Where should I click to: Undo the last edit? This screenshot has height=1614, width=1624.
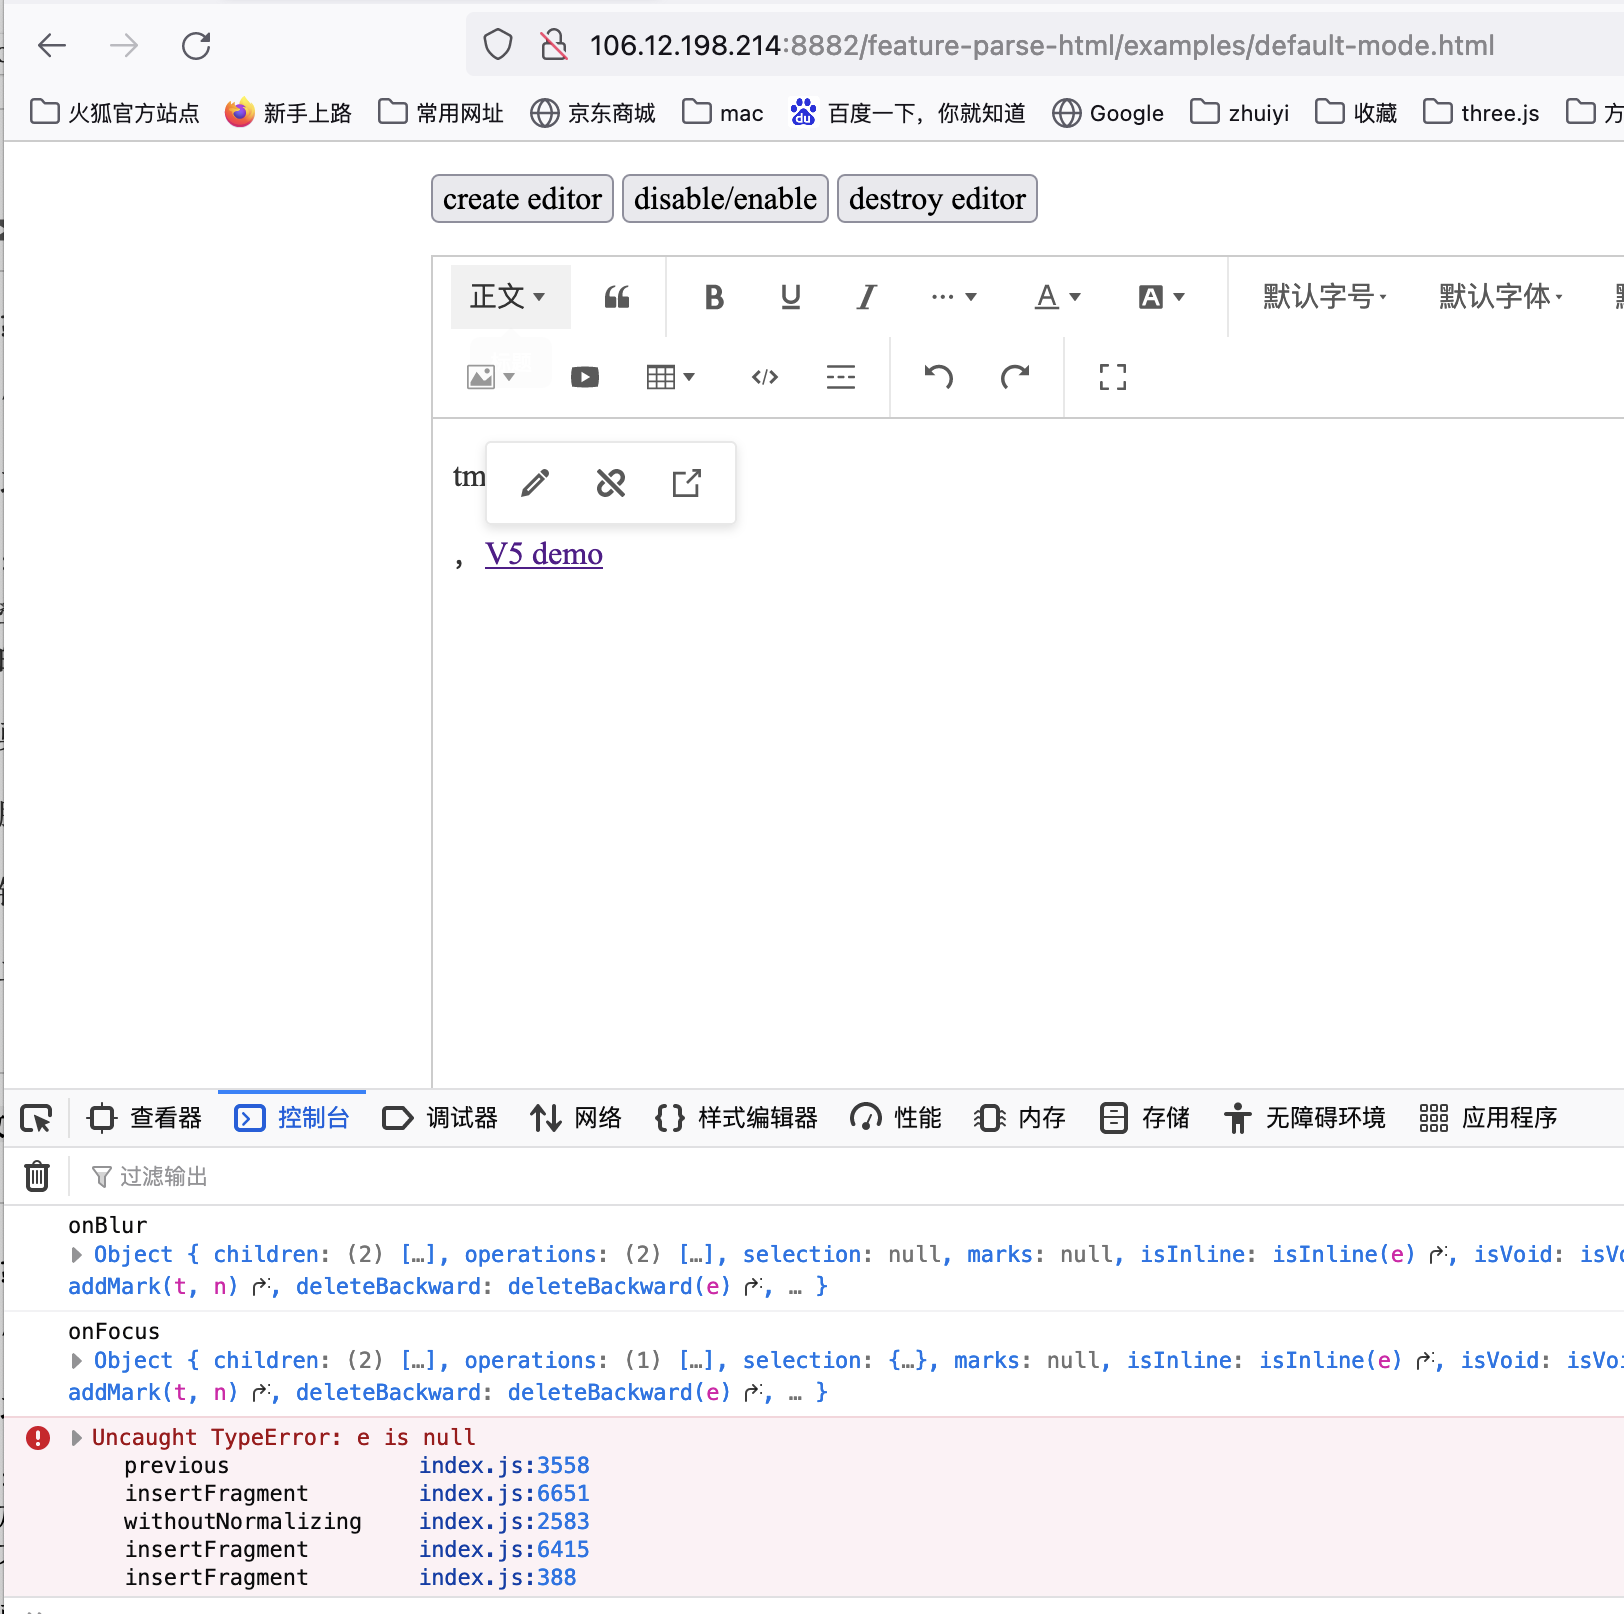click(x=937, y=377)
